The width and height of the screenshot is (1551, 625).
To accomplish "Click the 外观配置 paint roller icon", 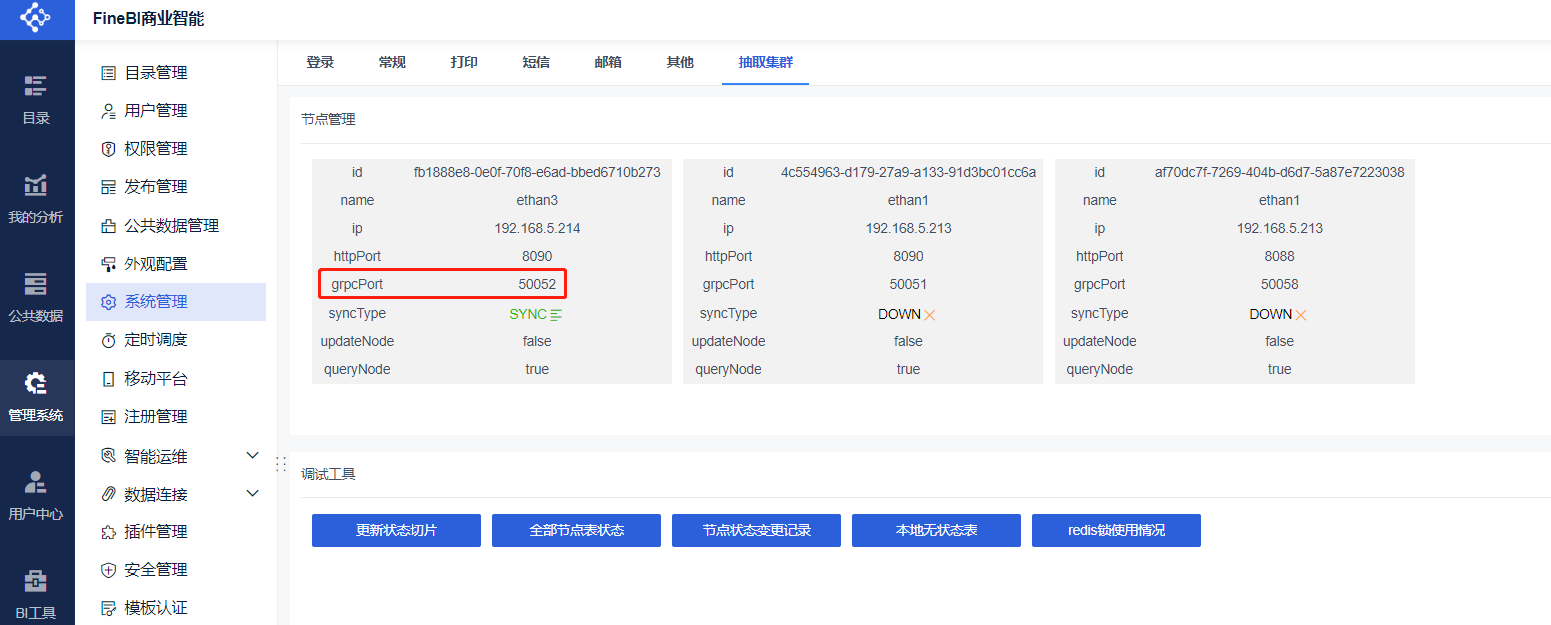I will point(109,264).
